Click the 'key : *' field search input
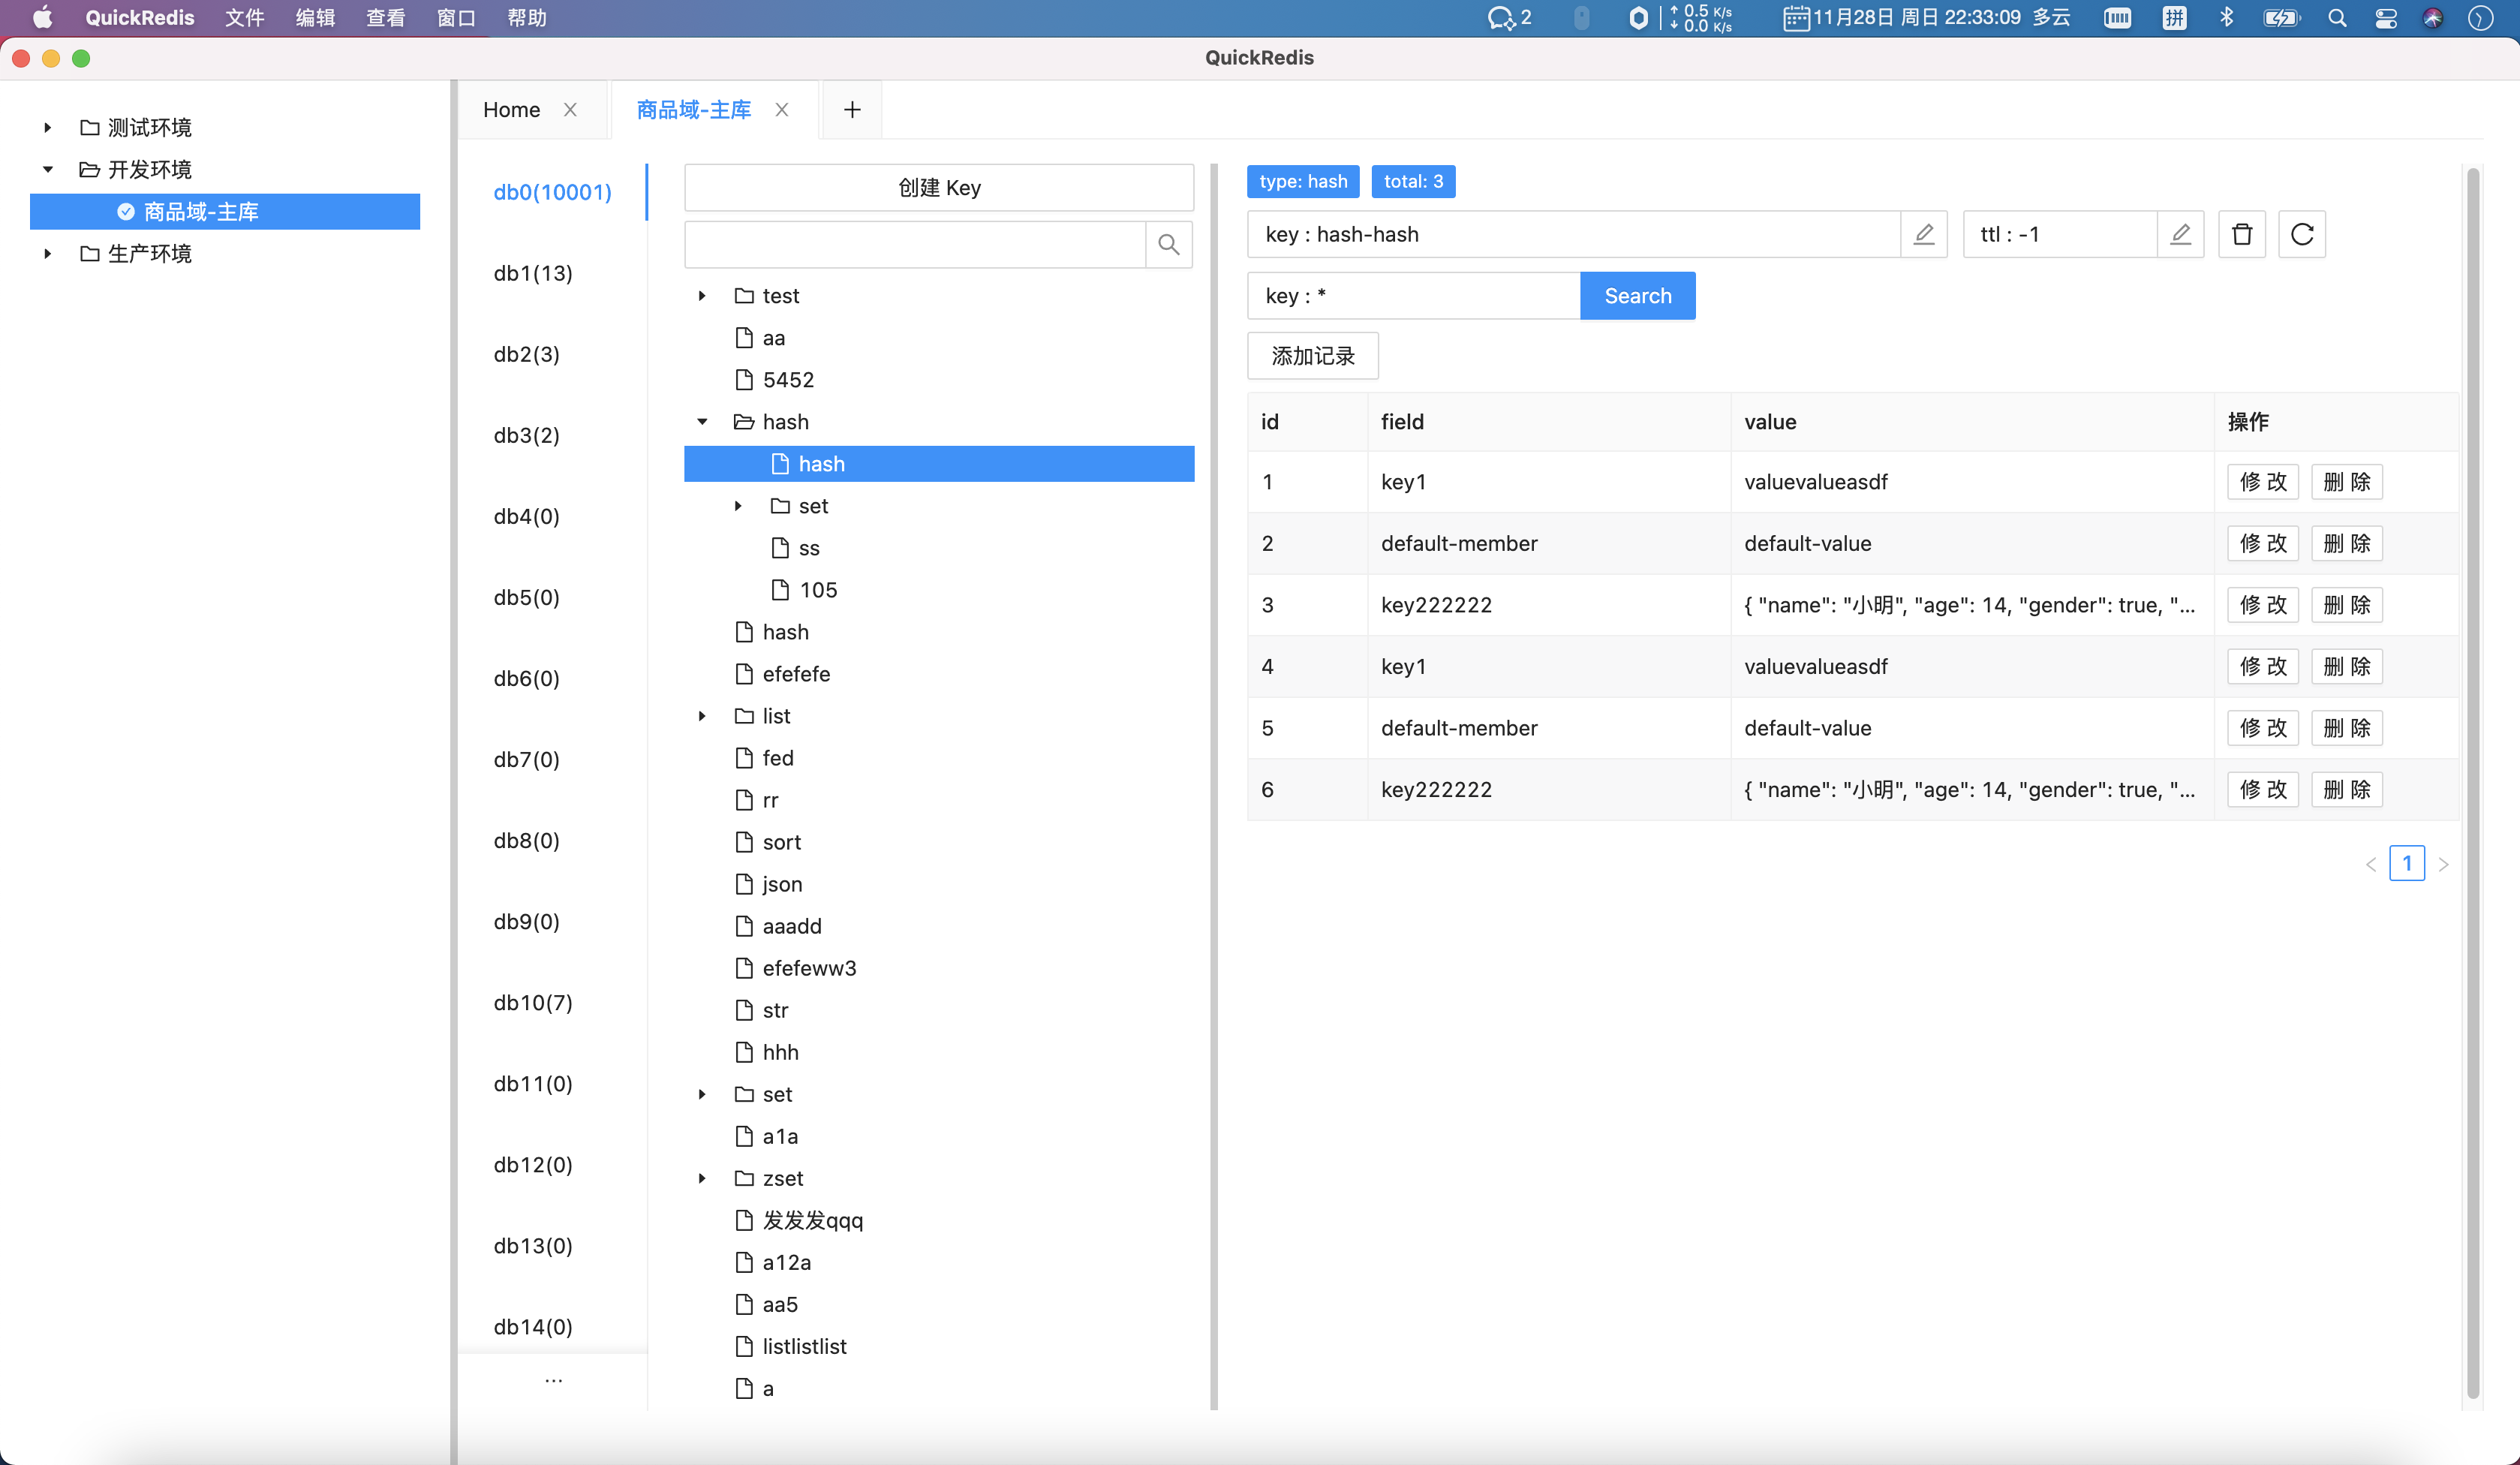This screenshot has height=1465, width=2520. point(1414,296)
